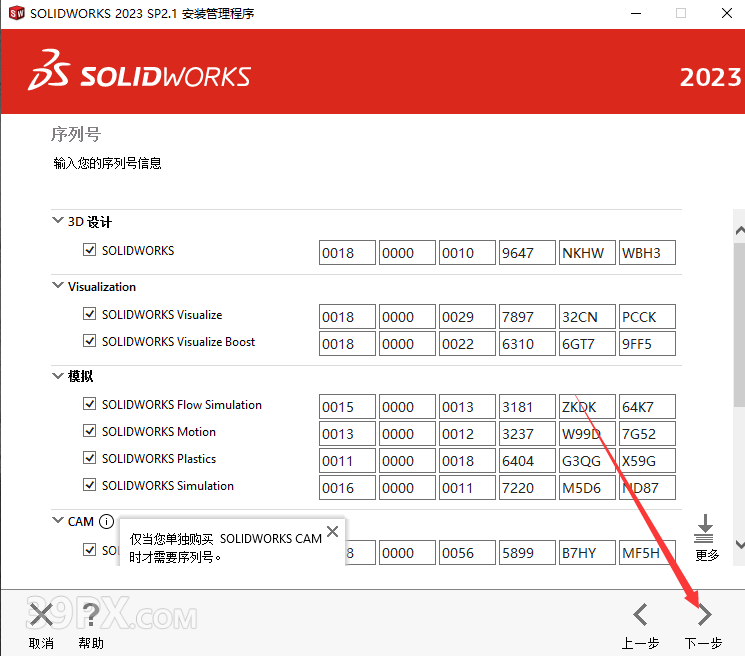This screenshot has height=656, width=745.
Task: Collapse the 3D 设计 section
Action: 57,222
